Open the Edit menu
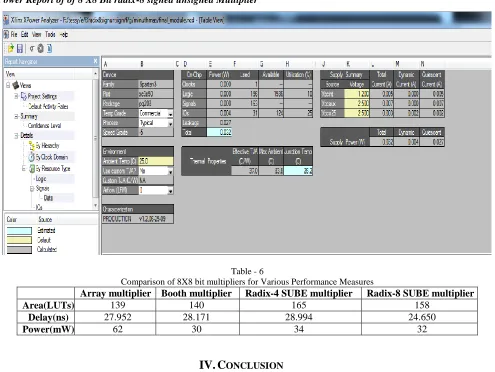 coord(24,34)
